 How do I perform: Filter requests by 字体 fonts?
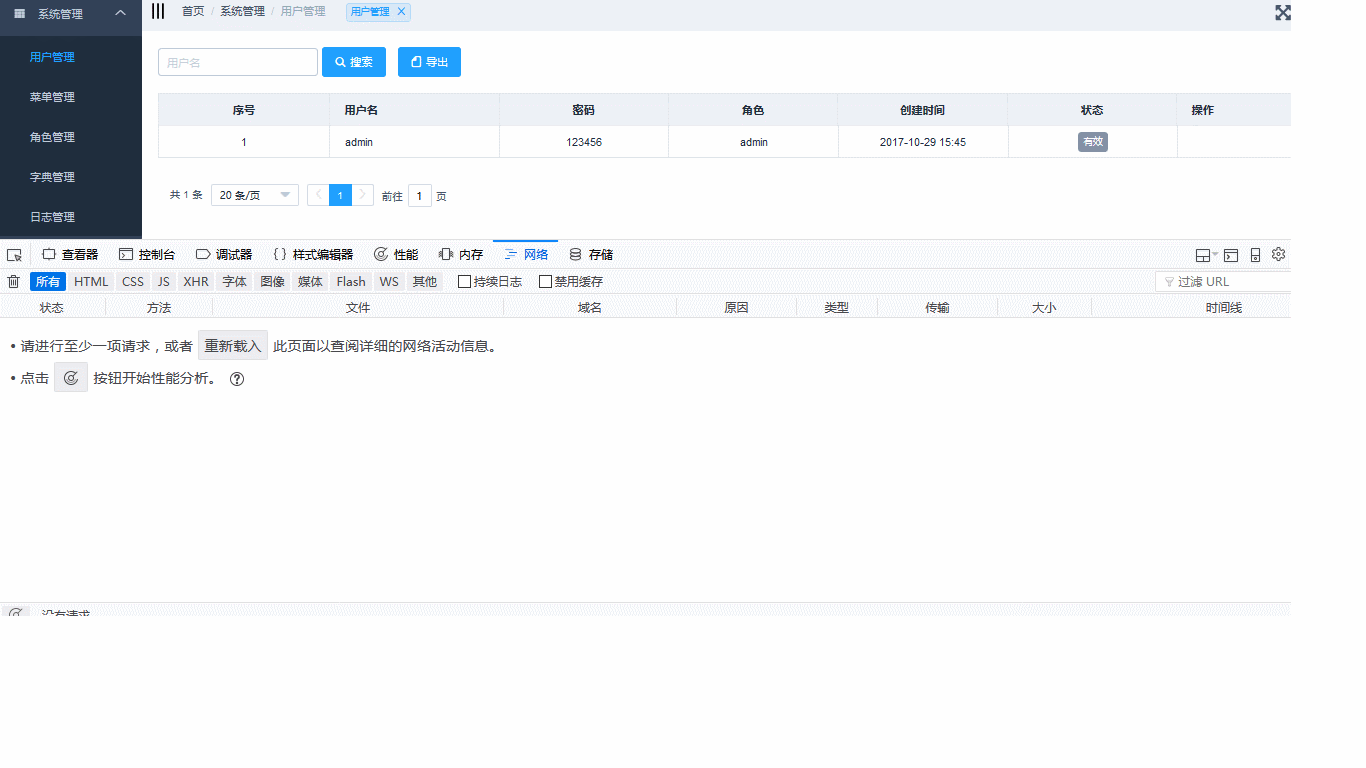234,282
